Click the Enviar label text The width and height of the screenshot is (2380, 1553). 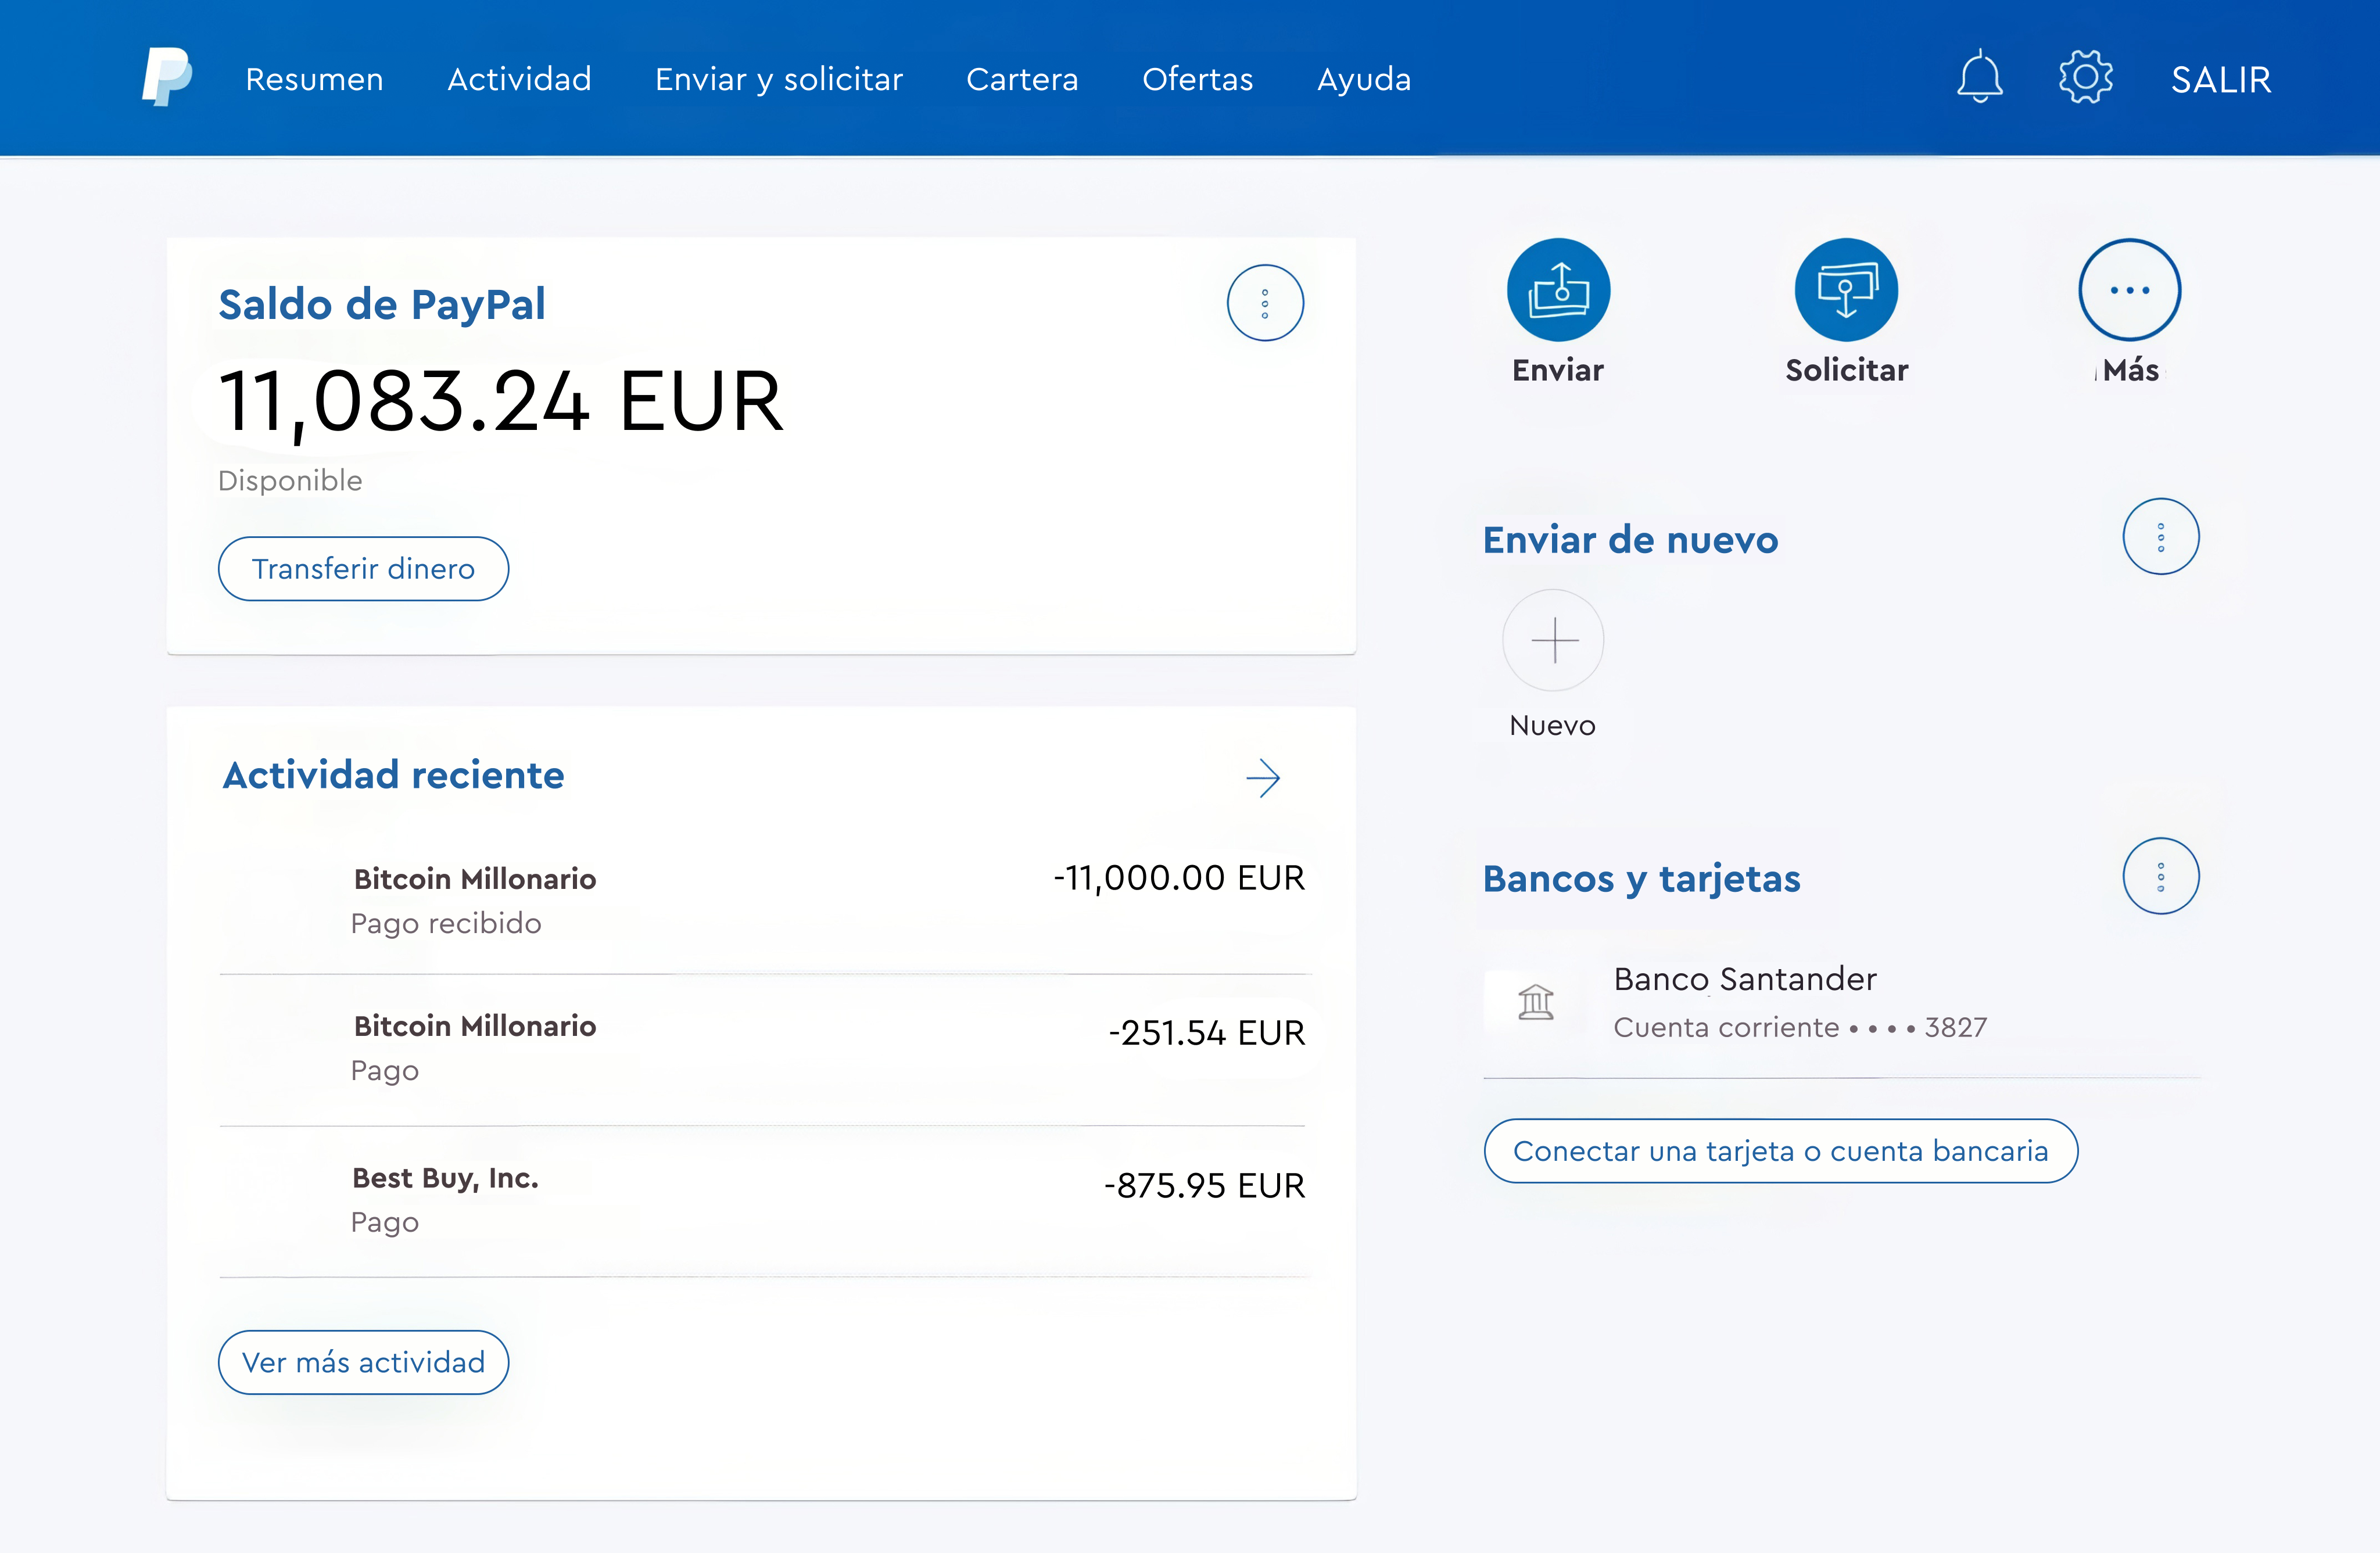point(1557,370)
